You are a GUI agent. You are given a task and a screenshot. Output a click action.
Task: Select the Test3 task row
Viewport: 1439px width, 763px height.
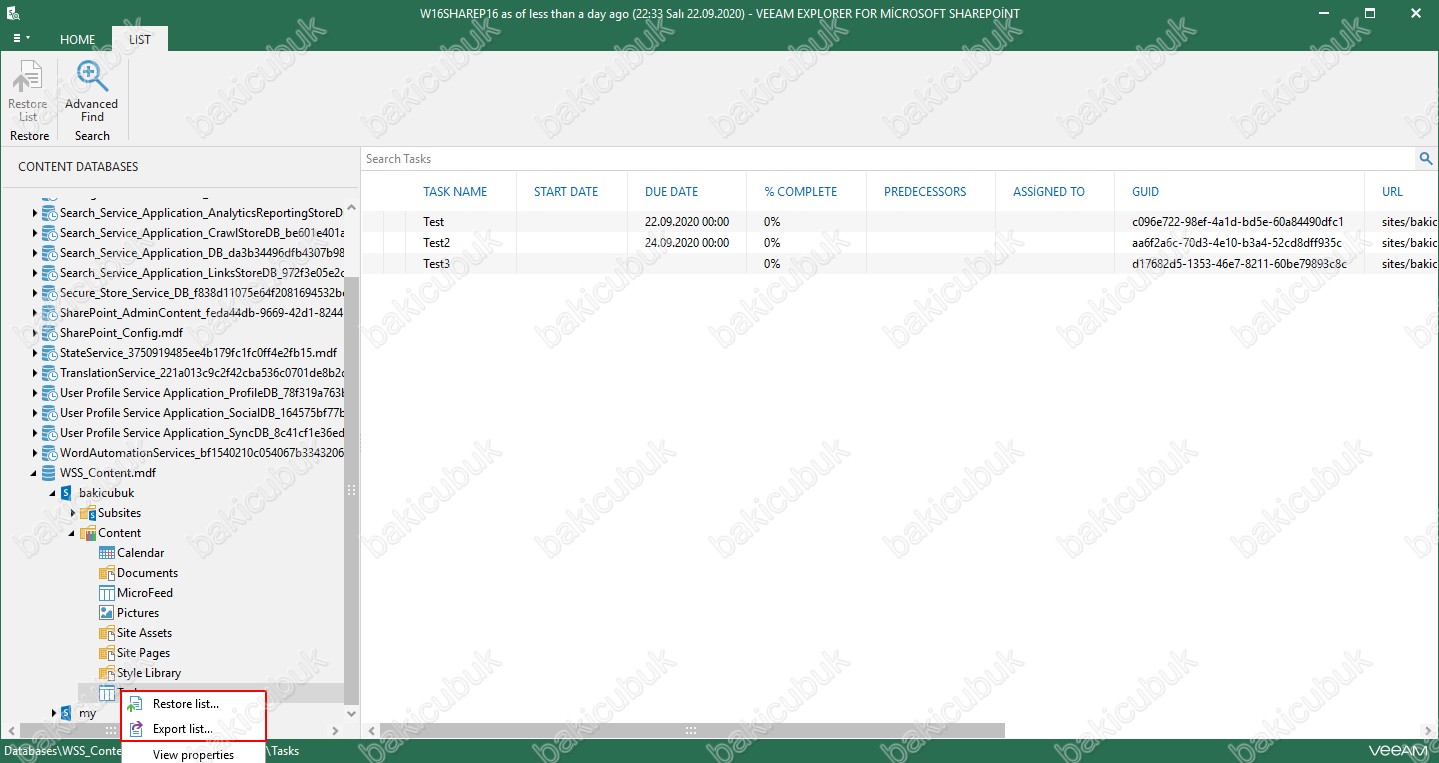pyautogui.click(x=899, y=263)
